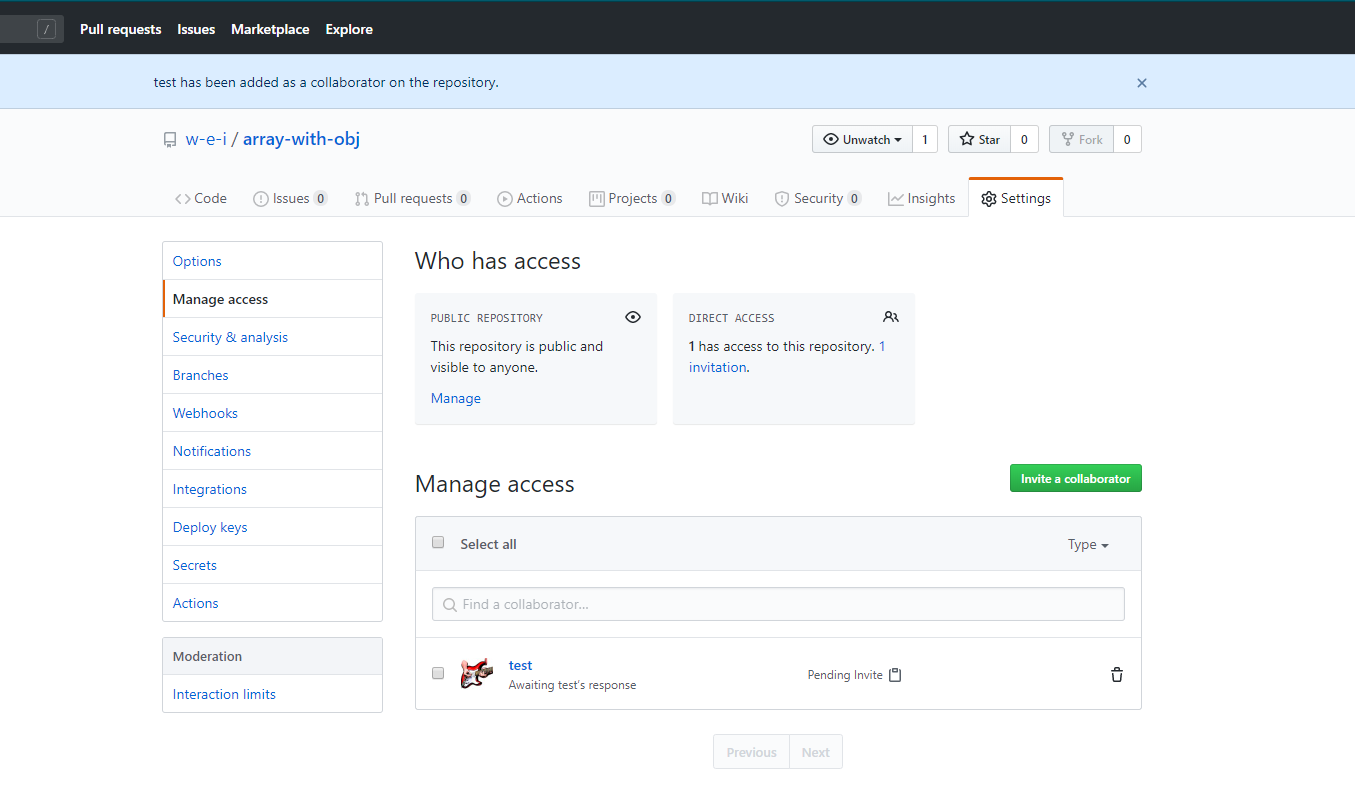1355x792 pixels.
Task: Open Notifications settings
Action: click(272, 451)
